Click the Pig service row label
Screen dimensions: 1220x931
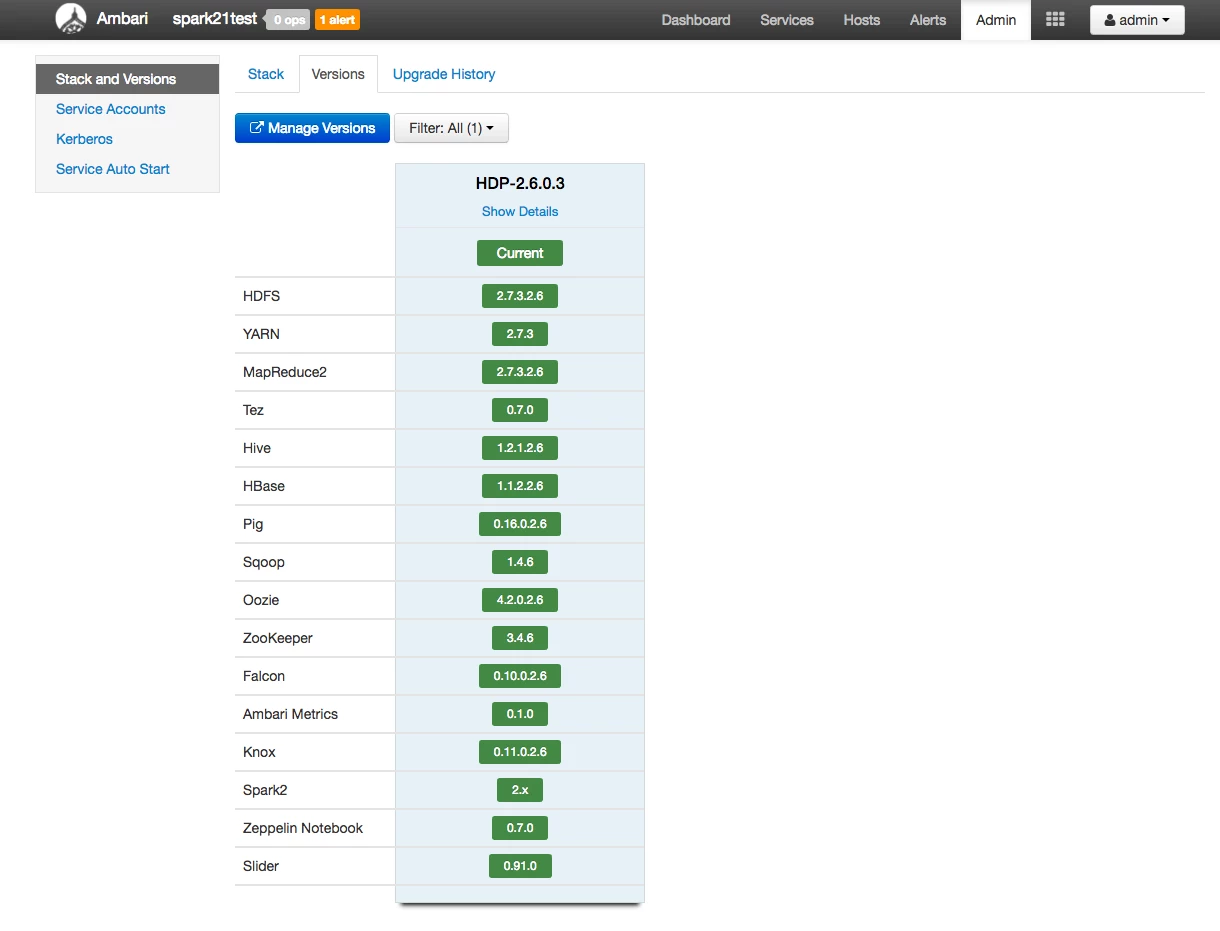click(253, 524)
